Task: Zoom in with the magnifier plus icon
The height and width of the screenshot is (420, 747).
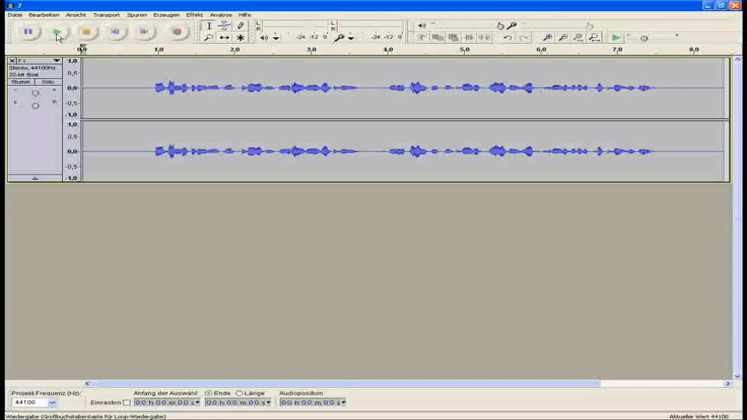Action: (x=547, y=38)
